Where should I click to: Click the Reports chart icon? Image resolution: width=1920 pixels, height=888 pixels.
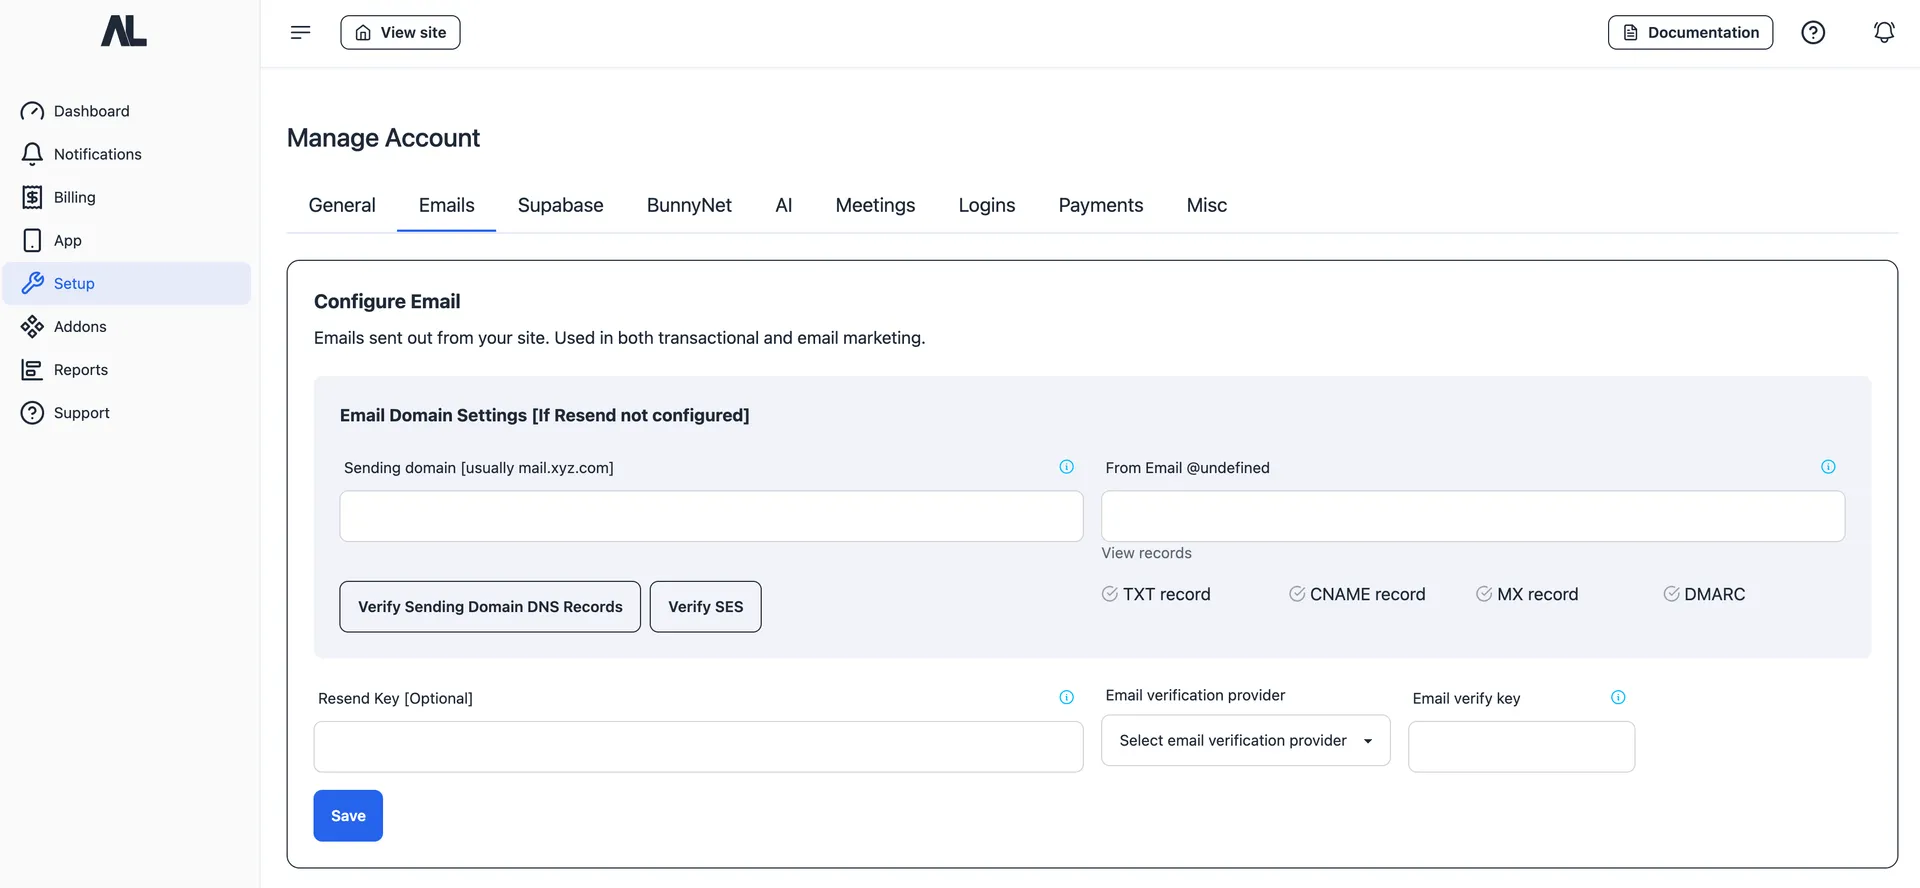tap(32, 369)
